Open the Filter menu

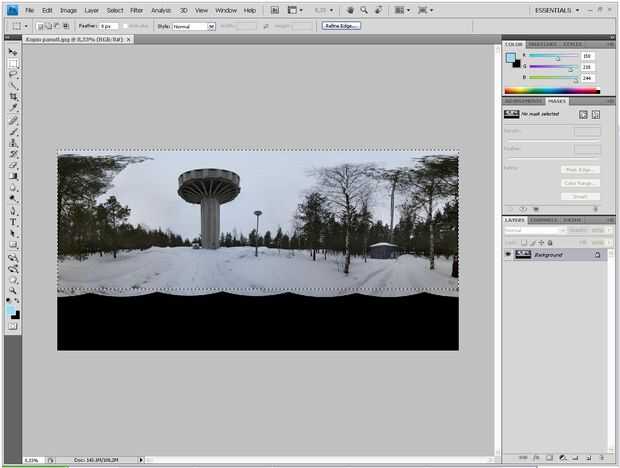(x=136, y=10)
